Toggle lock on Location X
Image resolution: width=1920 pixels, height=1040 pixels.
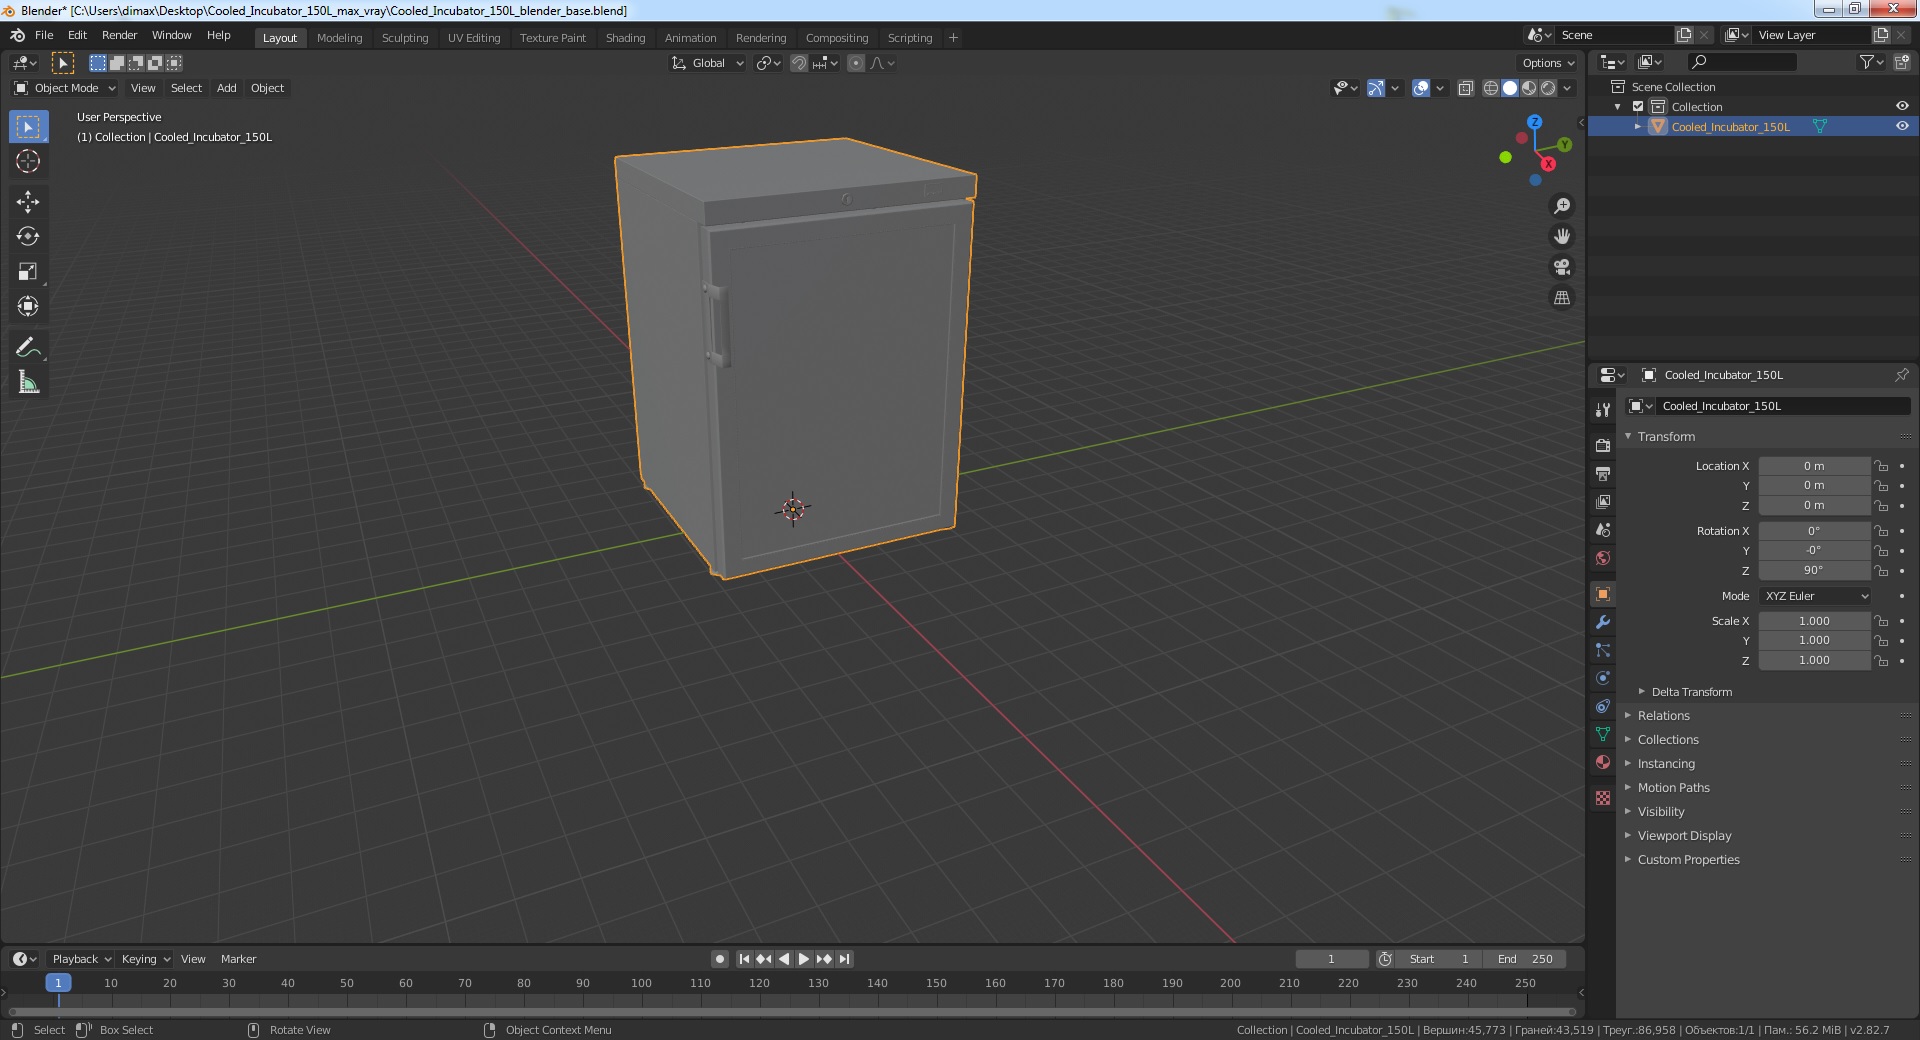coord(1881,466)
